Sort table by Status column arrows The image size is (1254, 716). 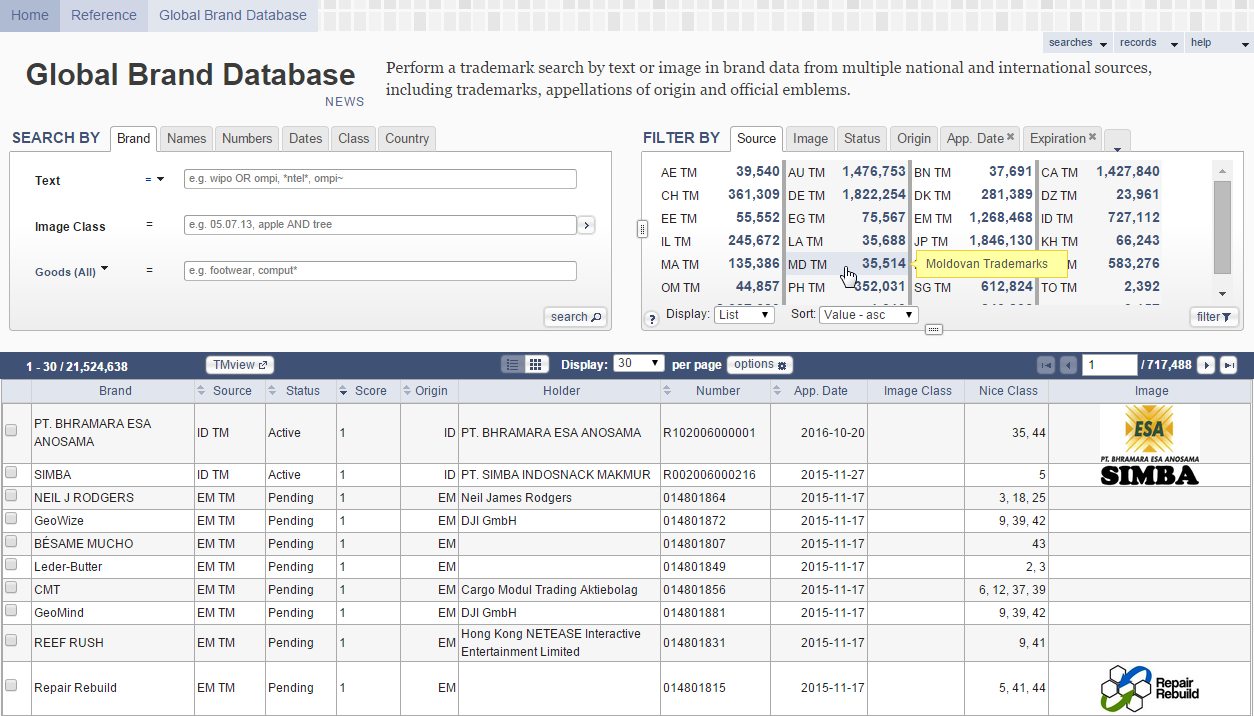click(273, 391)
